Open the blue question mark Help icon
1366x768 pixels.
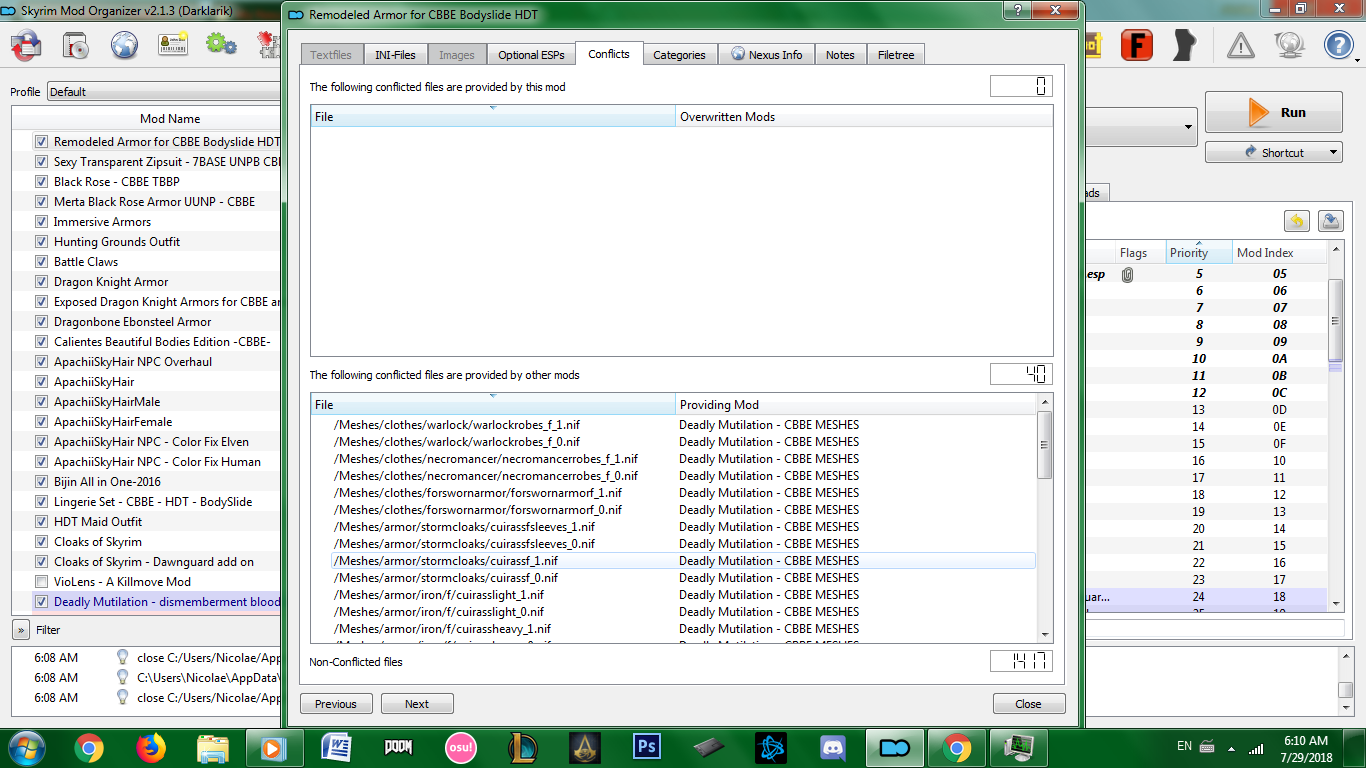click(x=1338, y=45)
